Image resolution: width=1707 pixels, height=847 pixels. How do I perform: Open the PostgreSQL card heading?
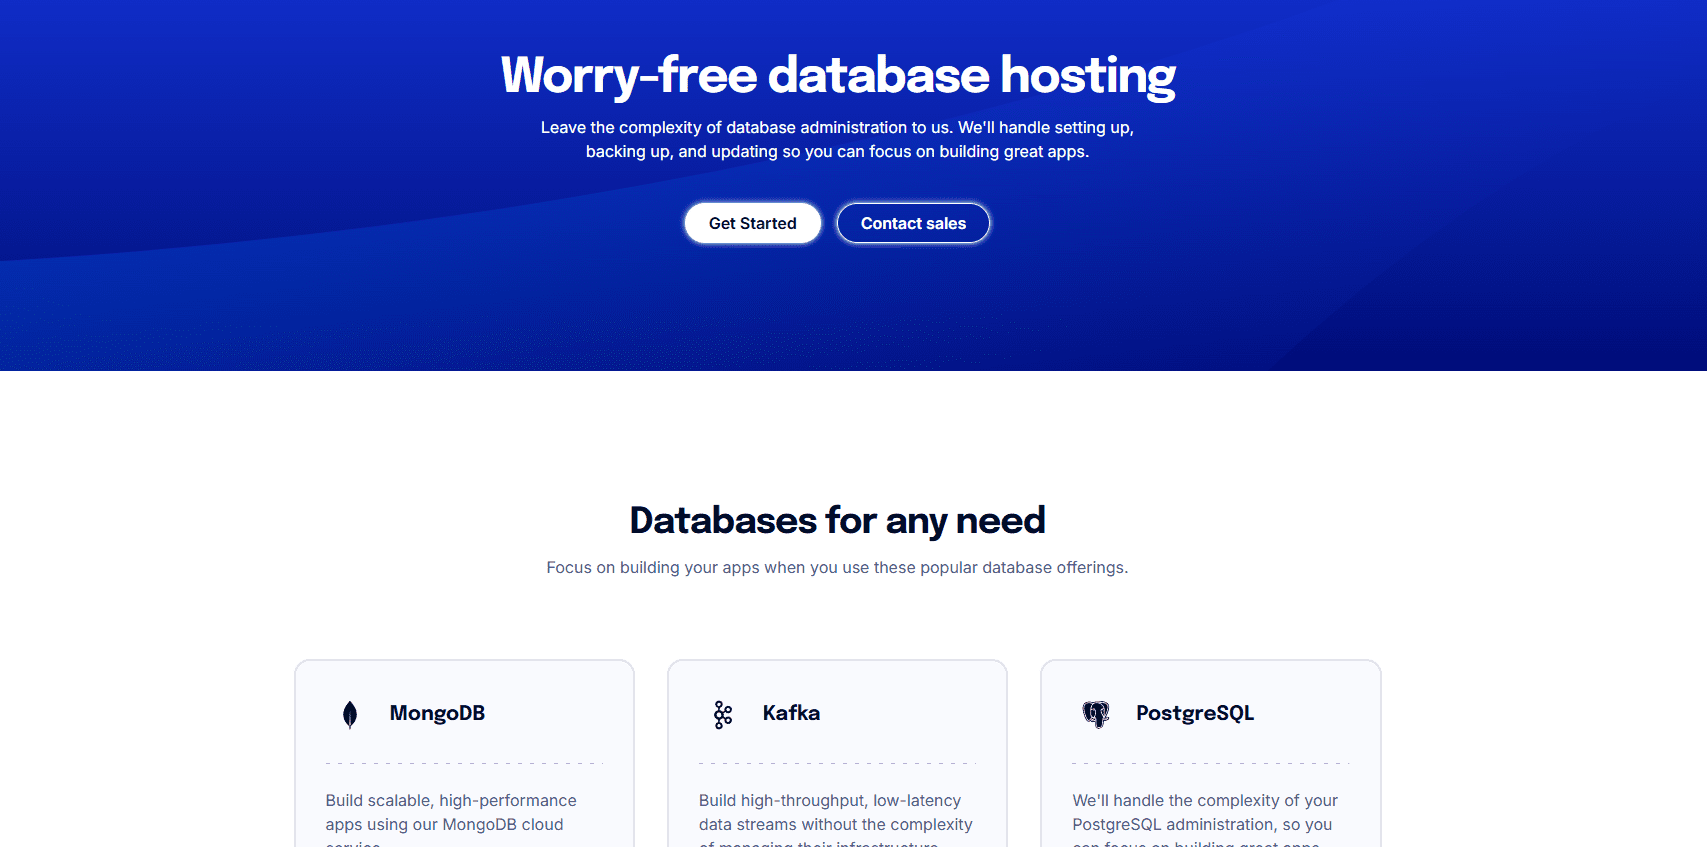tap(1195, 713)
